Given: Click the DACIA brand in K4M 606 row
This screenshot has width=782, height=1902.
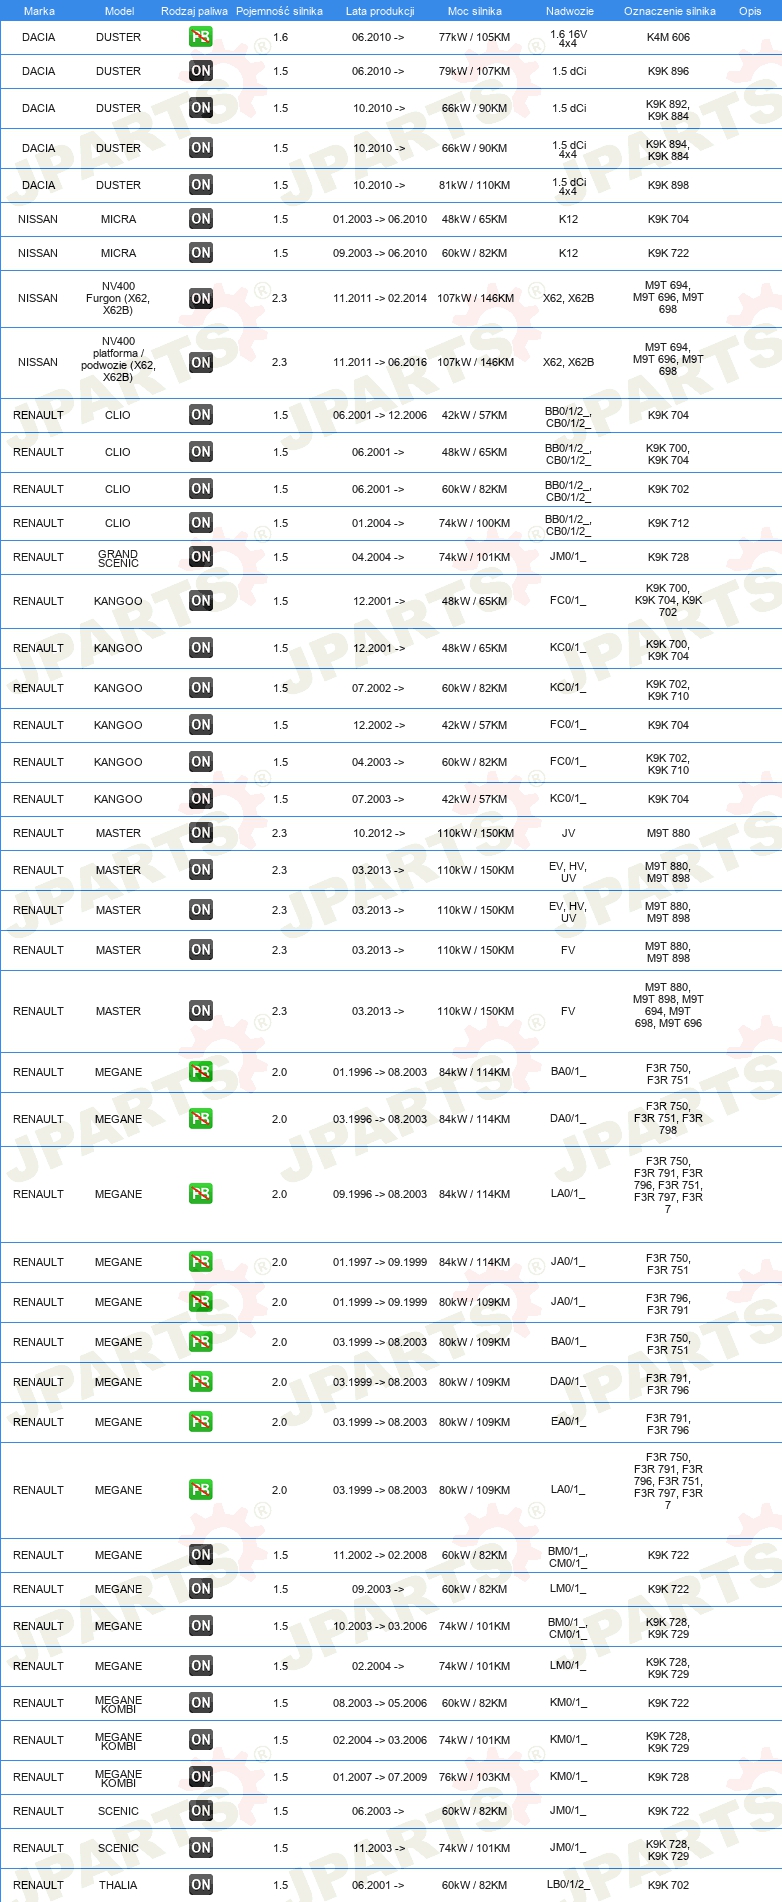Looking at the screenshot, I should (39, 37).
